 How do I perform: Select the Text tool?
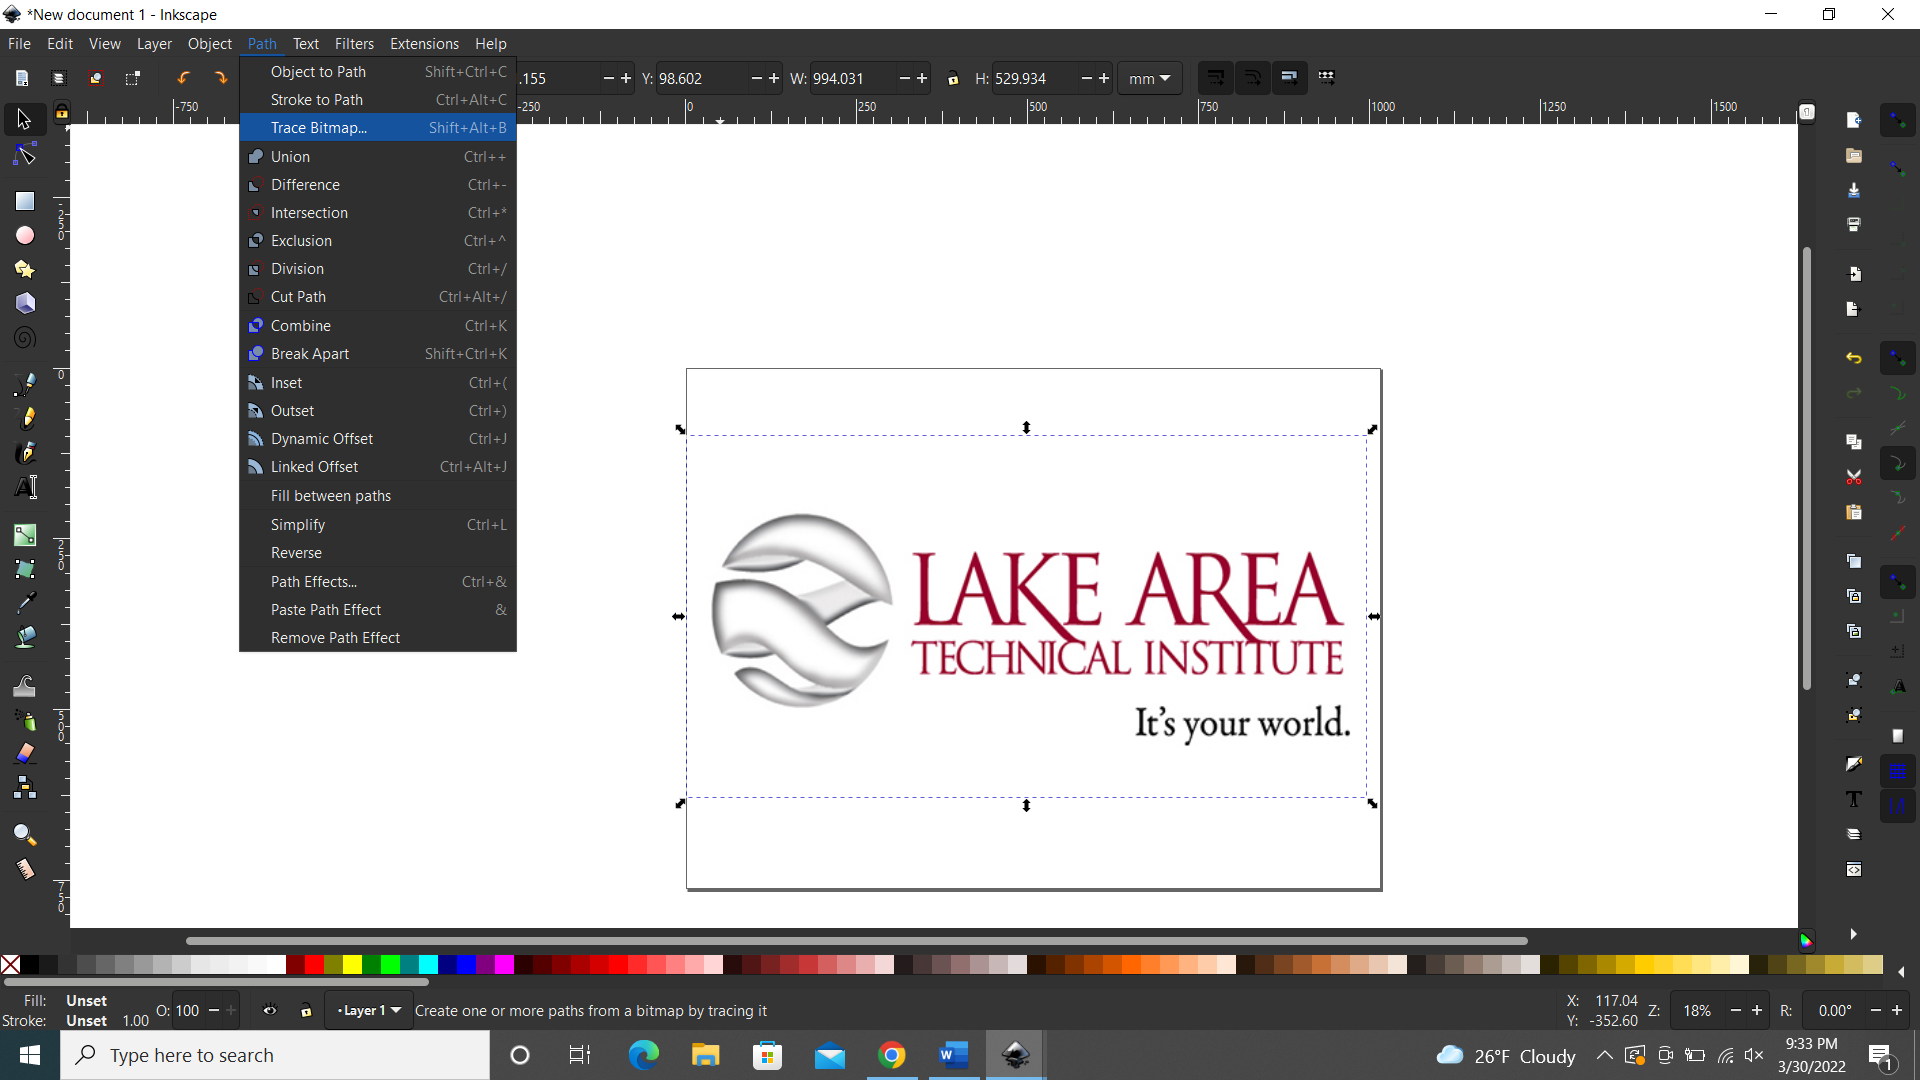(x=23, y=487)
